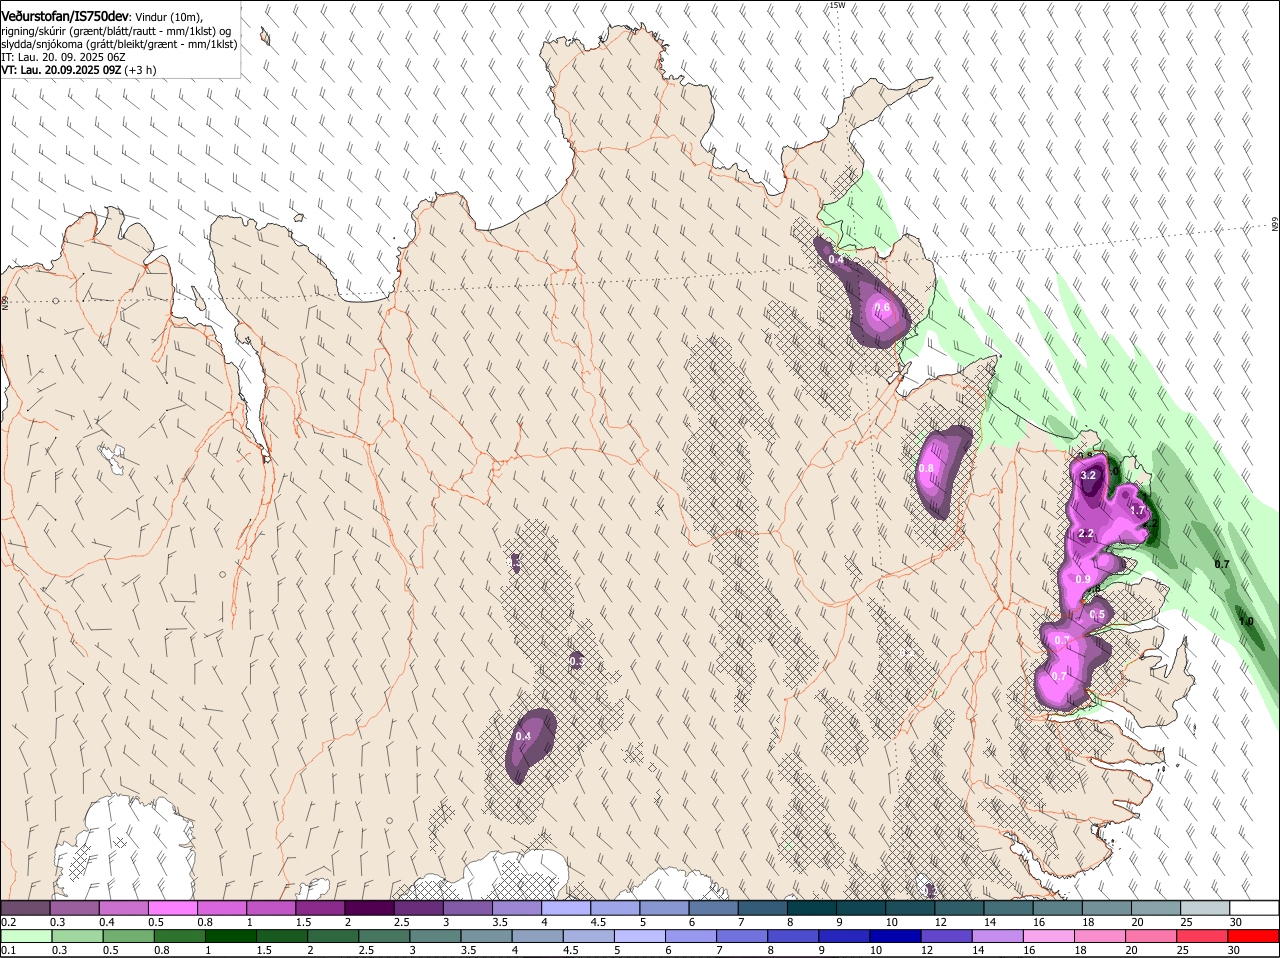Click the Veðurstofan/IS750dev title text
This screenshot has height=958, width=1280.
pyautogui.click(x=65, y=16)
